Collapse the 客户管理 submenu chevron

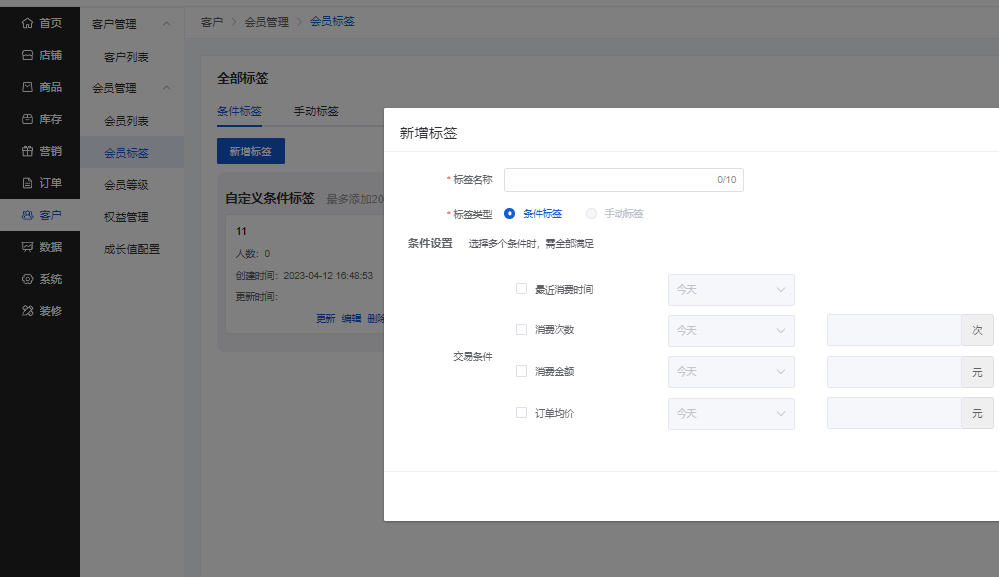point(166,24)
